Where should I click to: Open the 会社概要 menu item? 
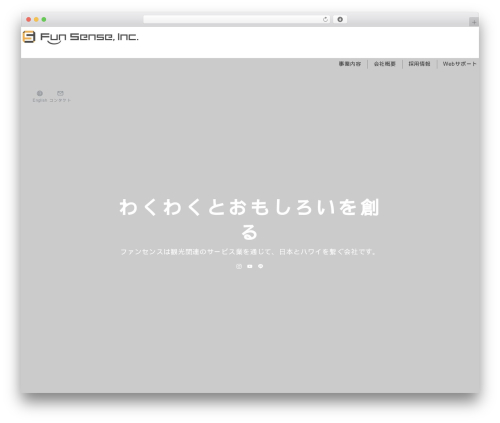click(x=385, y=64)
